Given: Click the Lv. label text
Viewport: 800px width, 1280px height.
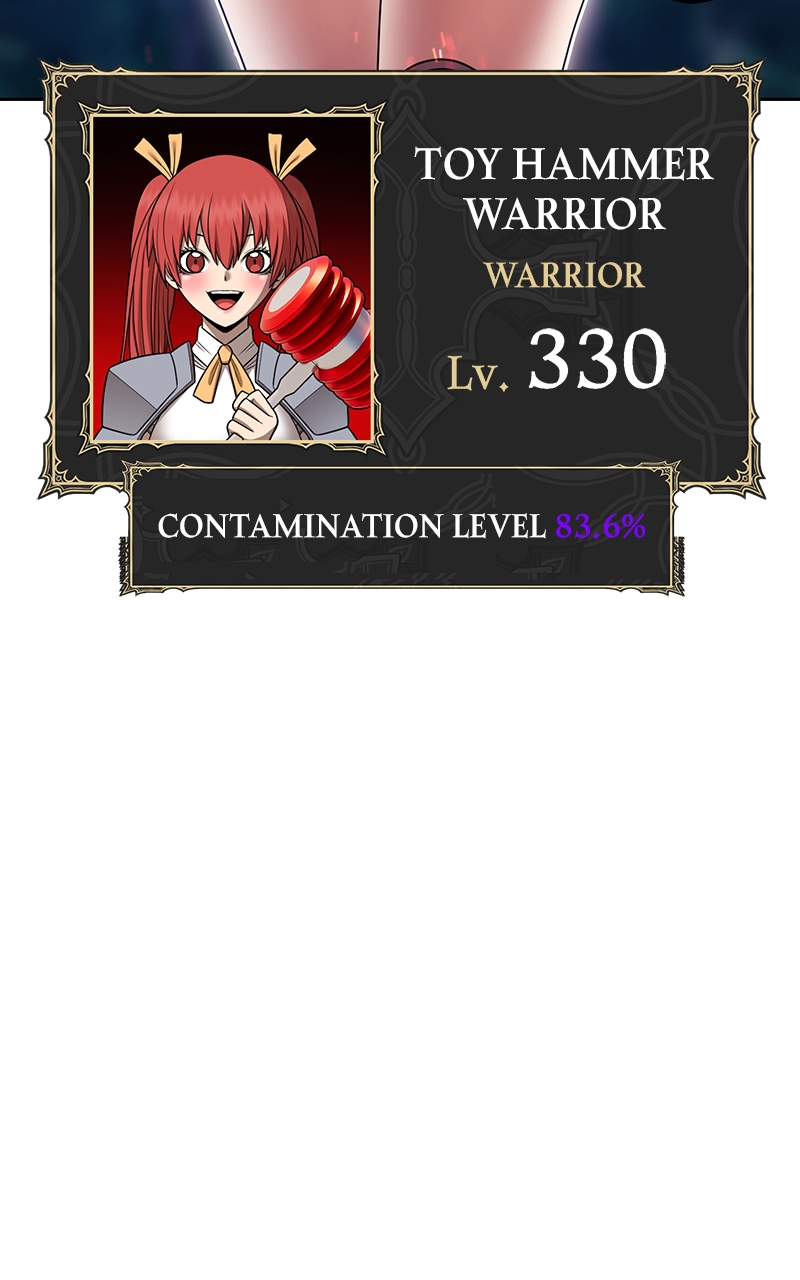Looking at the screenshot, I should point(480,371).
